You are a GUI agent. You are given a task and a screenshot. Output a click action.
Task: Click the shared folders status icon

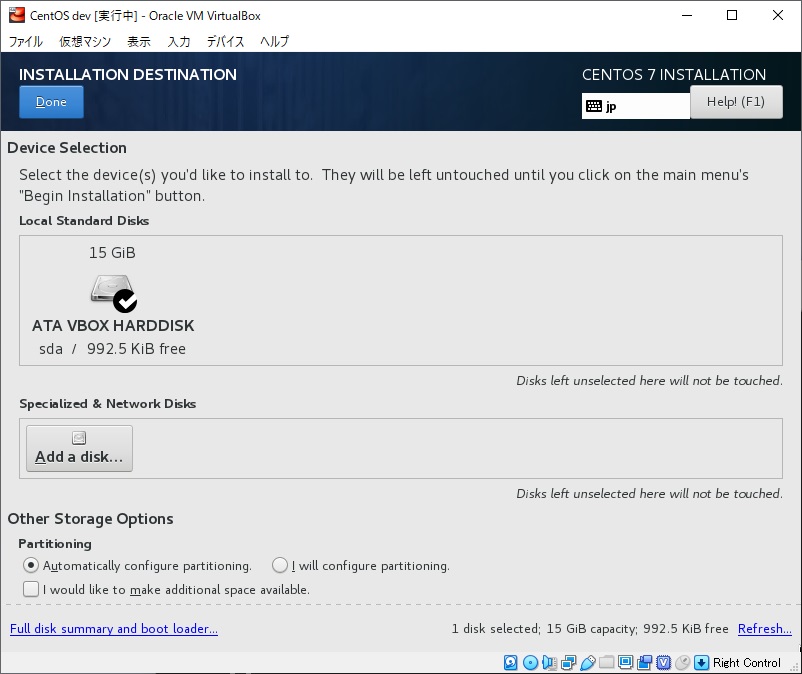(607, 663)
